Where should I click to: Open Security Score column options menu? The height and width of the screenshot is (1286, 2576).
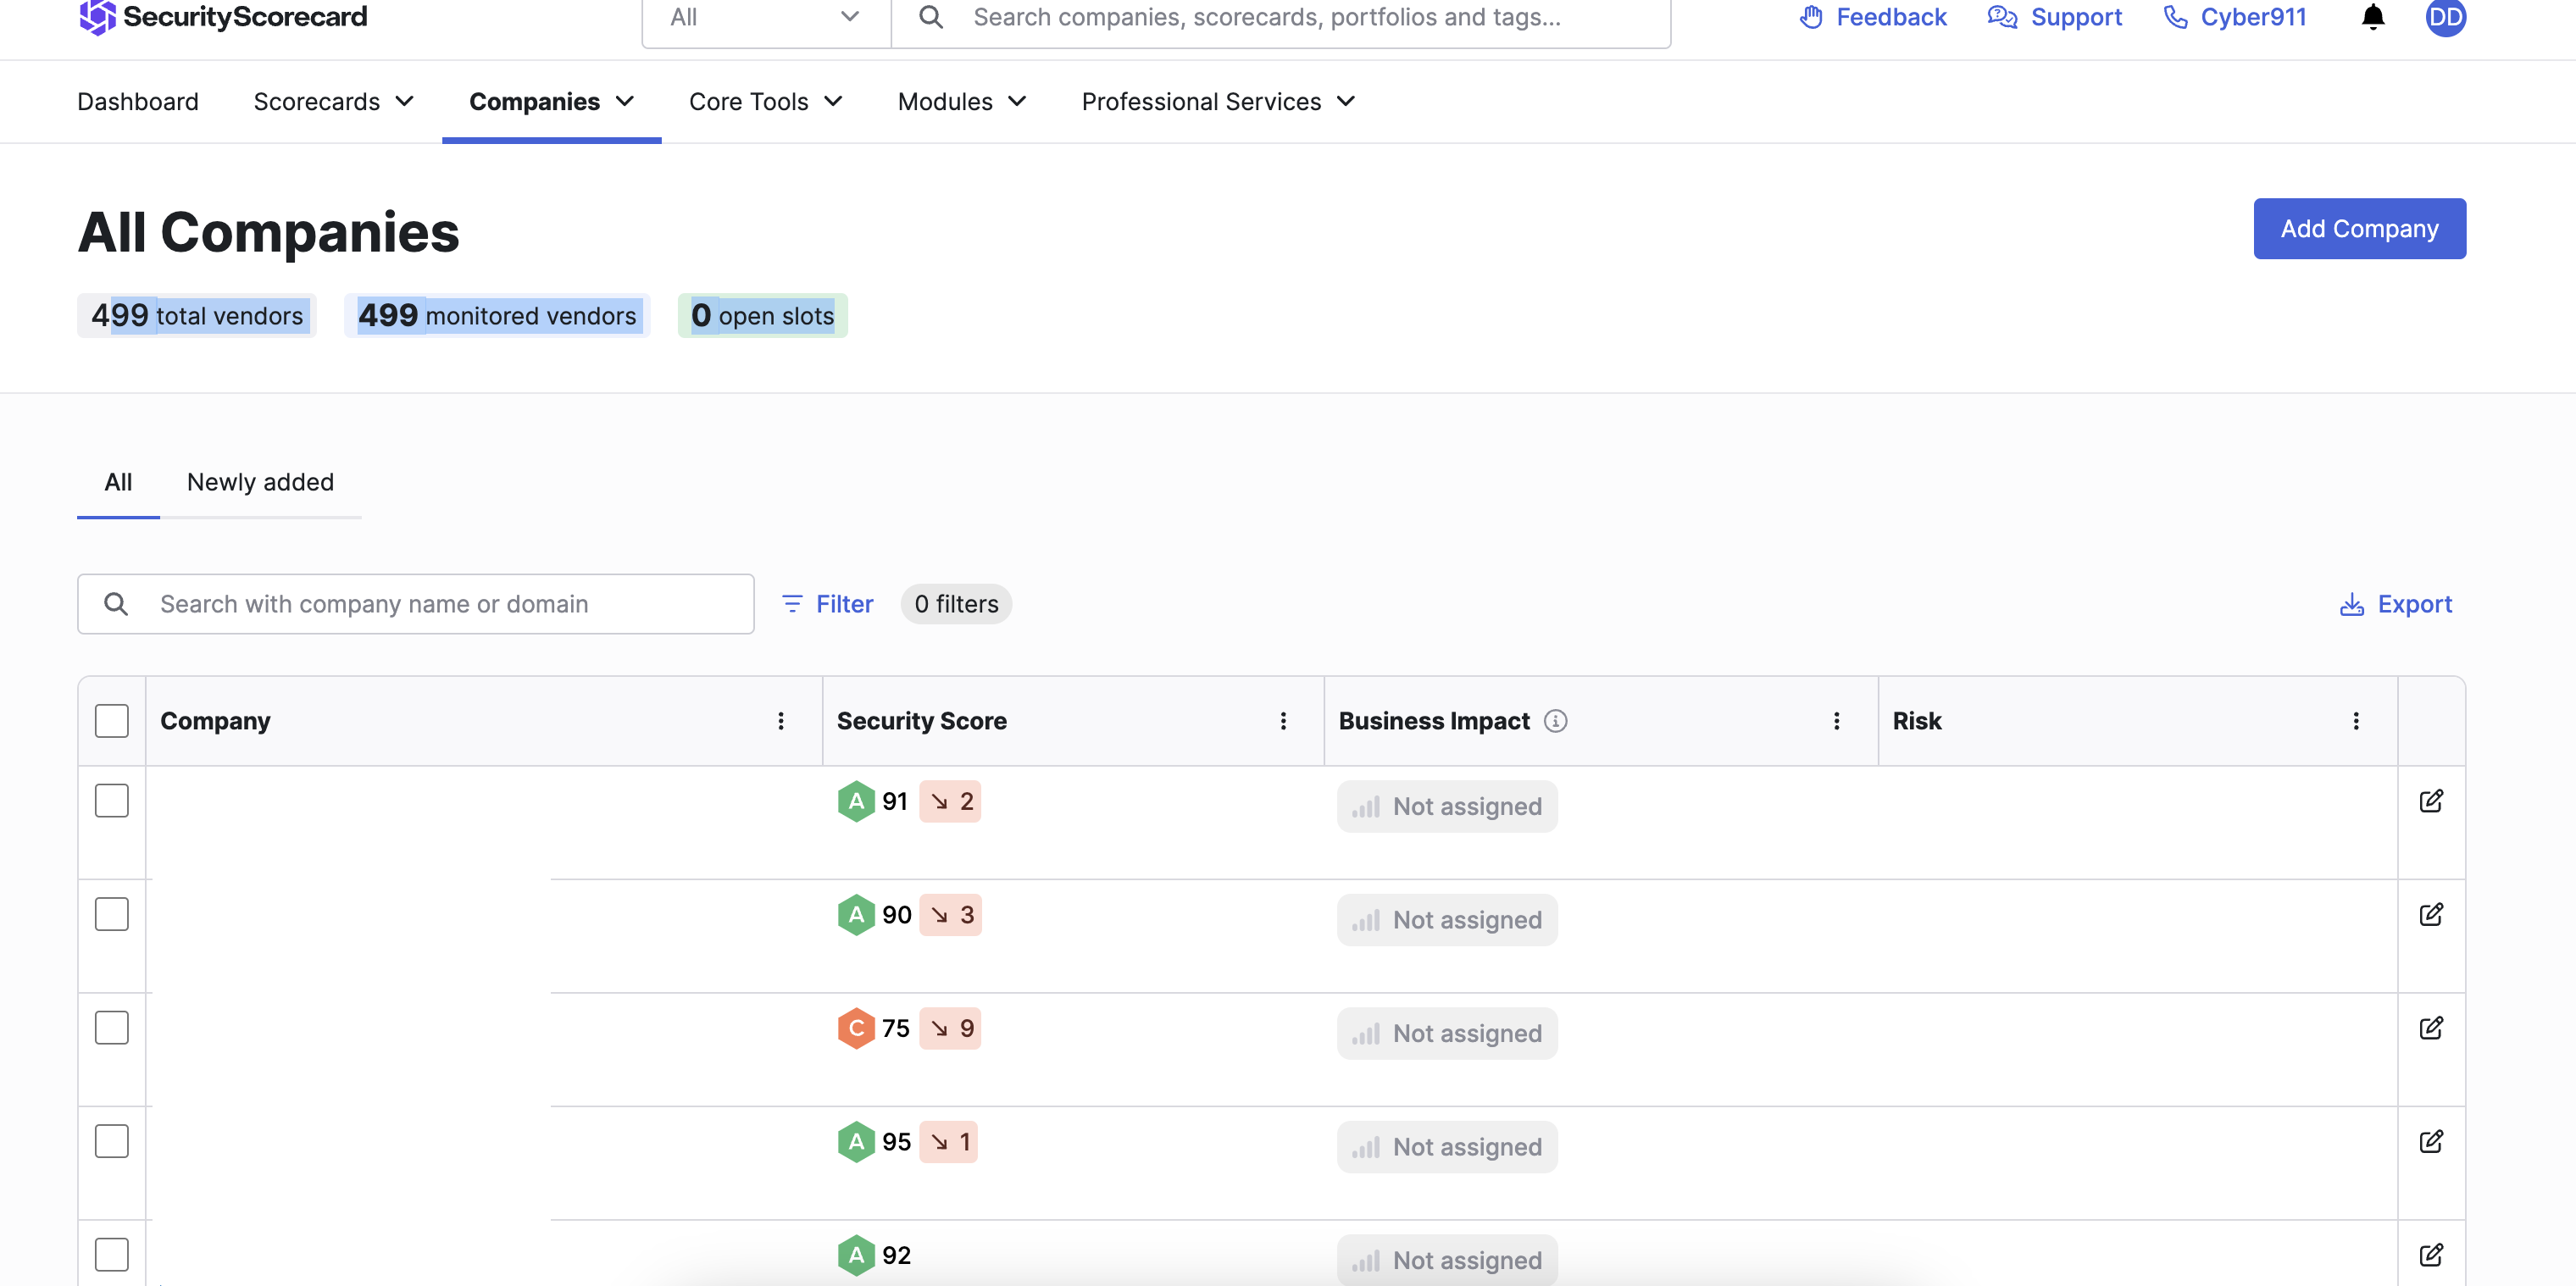click(x=1283, y=721)
